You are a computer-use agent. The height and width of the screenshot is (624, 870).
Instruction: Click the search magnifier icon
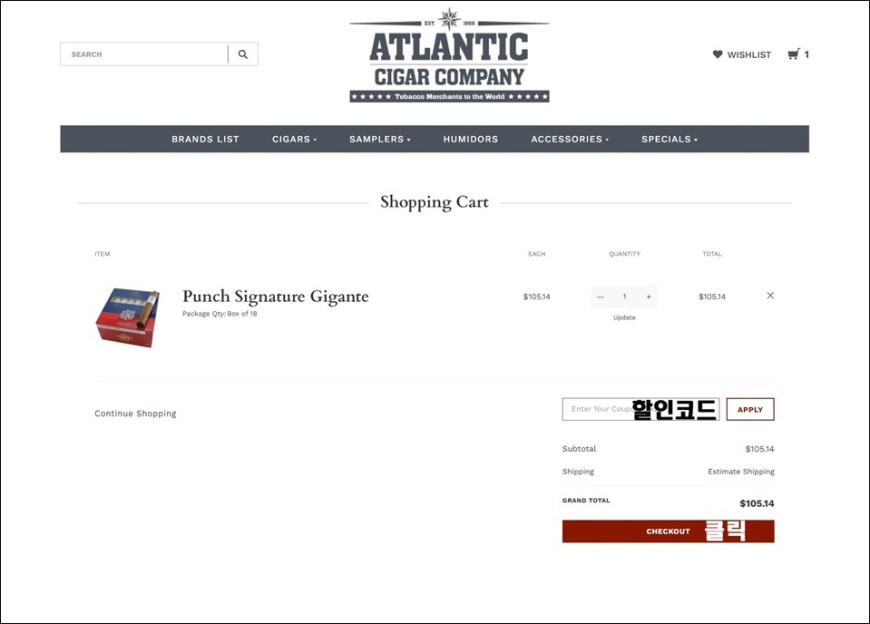[243, 54]
